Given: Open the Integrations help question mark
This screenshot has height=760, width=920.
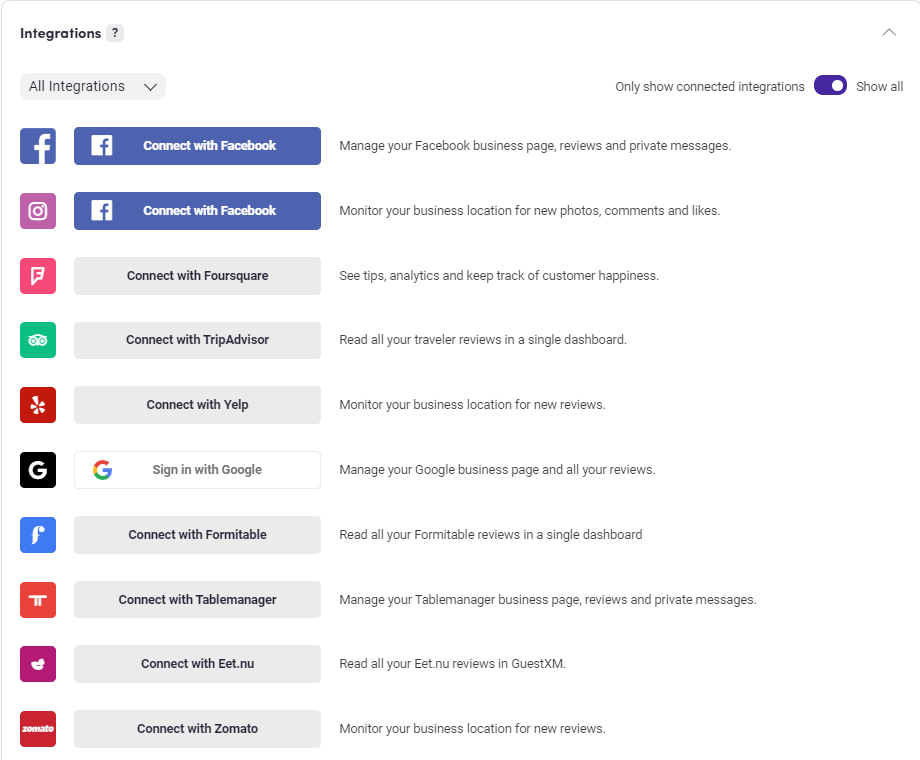Looking at the screenshot, I should 115,33.
